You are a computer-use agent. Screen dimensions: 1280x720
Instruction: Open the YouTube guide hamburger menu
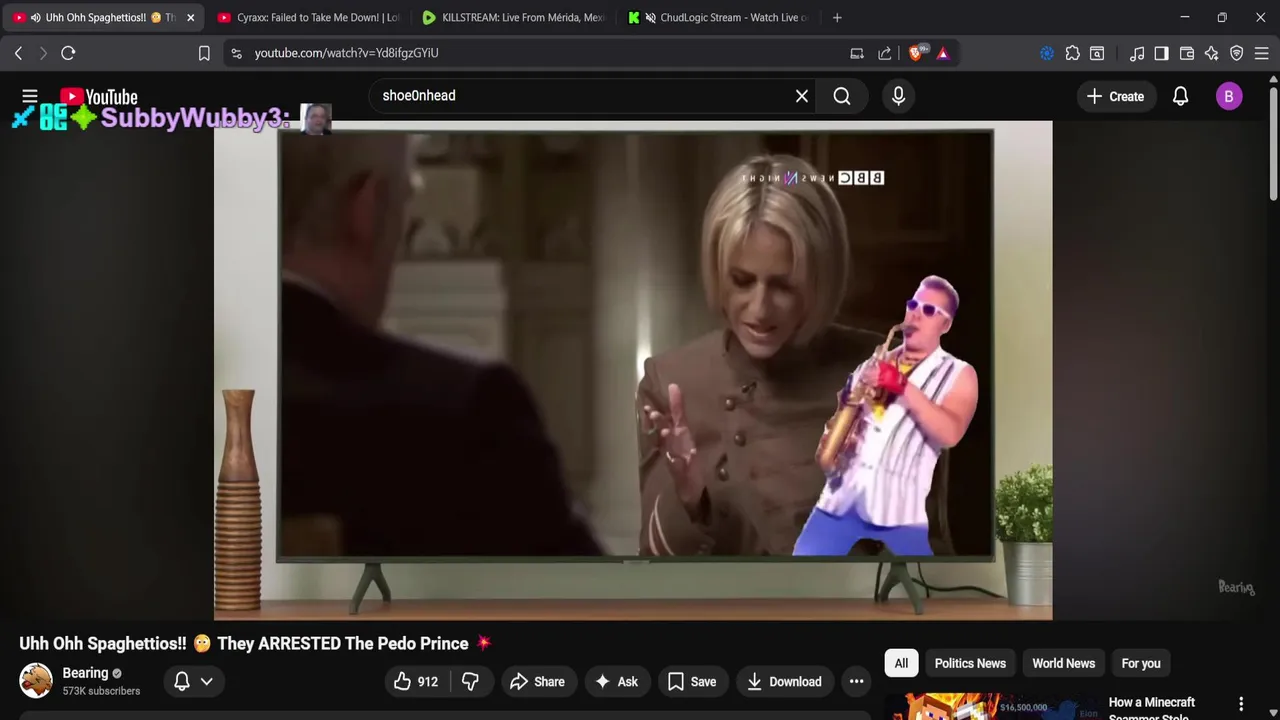pyautogui.click(x=30, y=96)
